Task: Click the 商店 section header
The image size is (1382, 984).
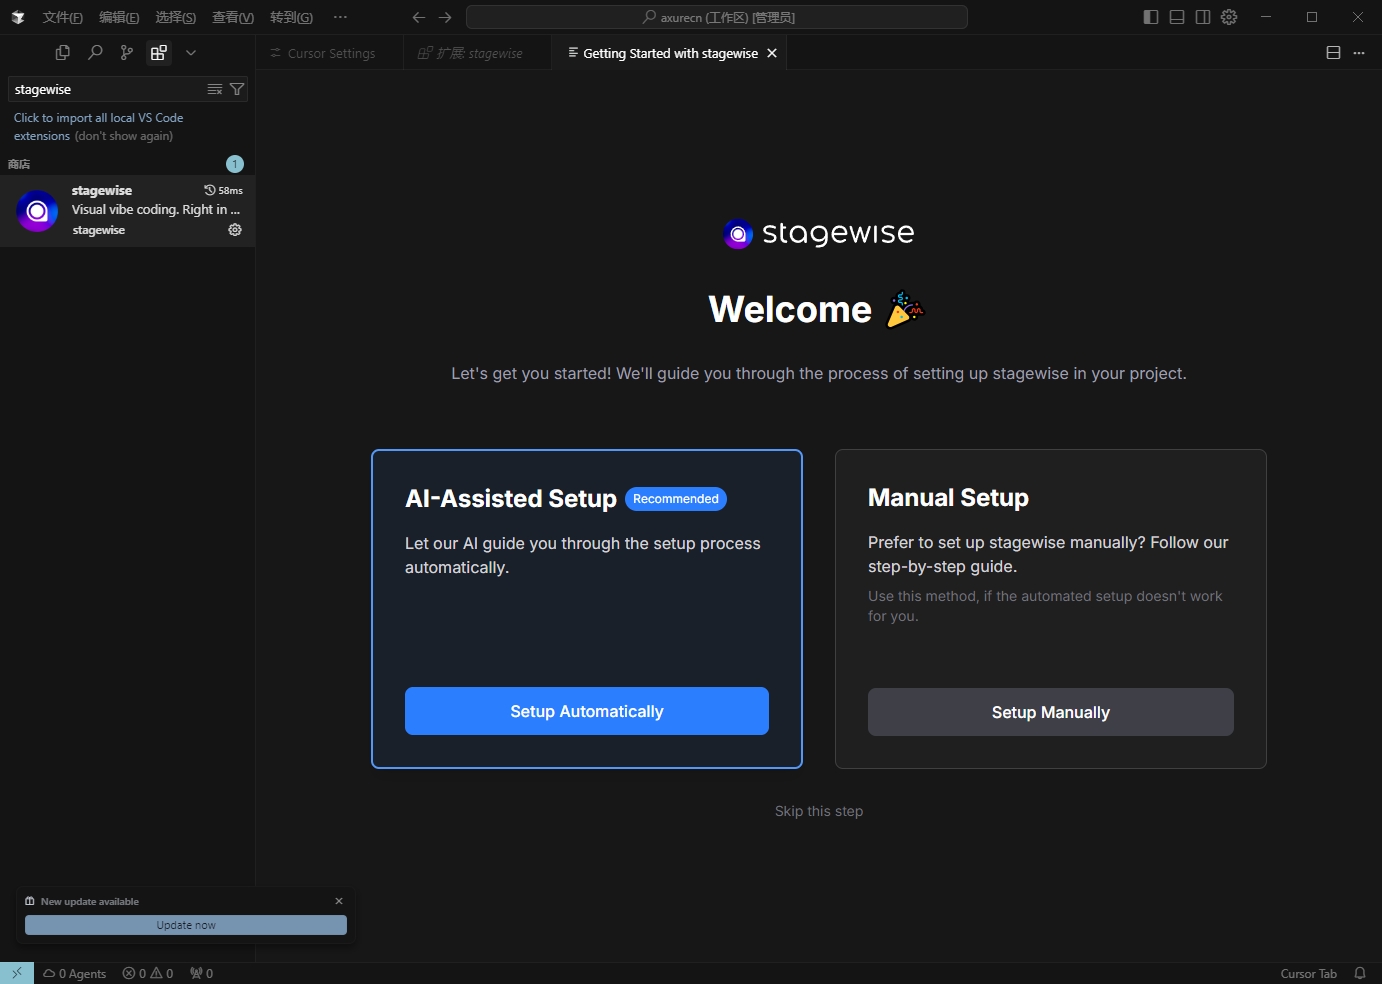Action: [x=19, y=164]
